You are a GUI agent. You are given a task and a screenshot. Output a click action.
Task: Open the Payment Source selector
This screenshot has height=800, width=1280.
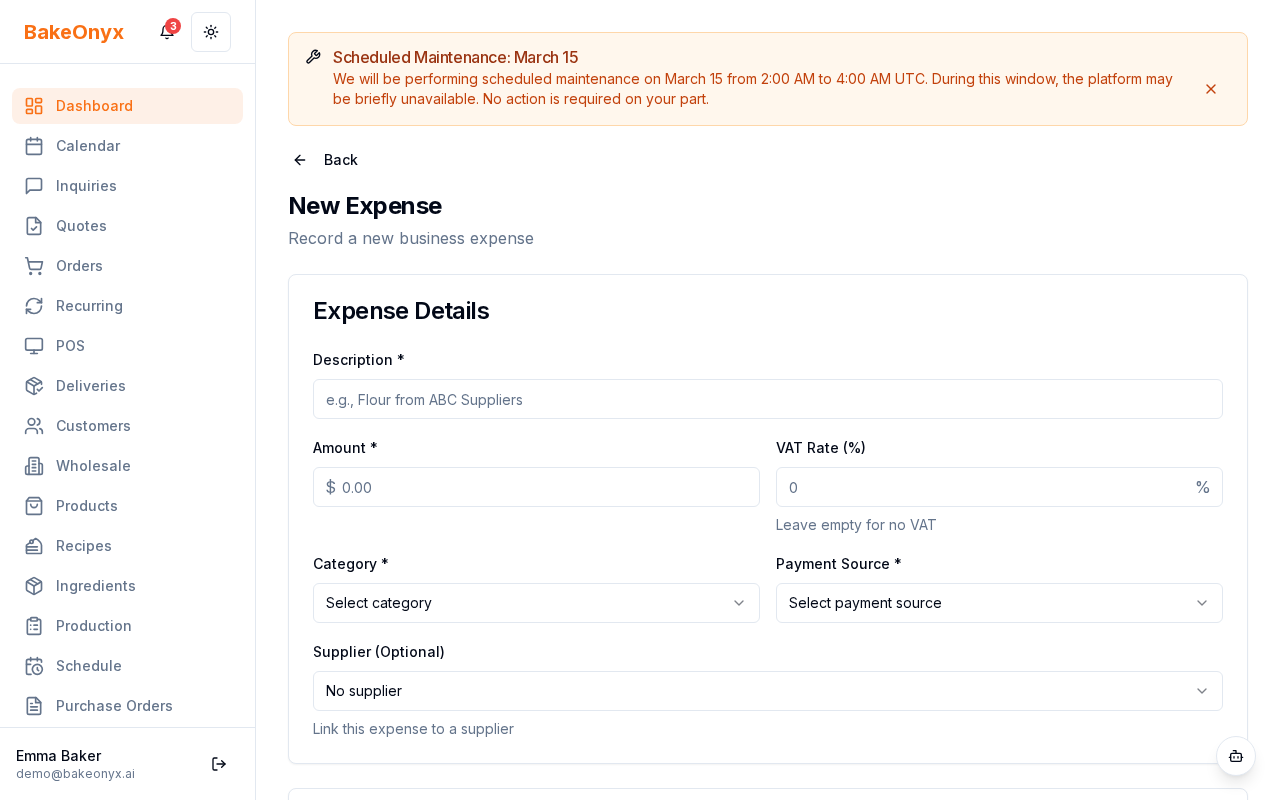[999, 603]
